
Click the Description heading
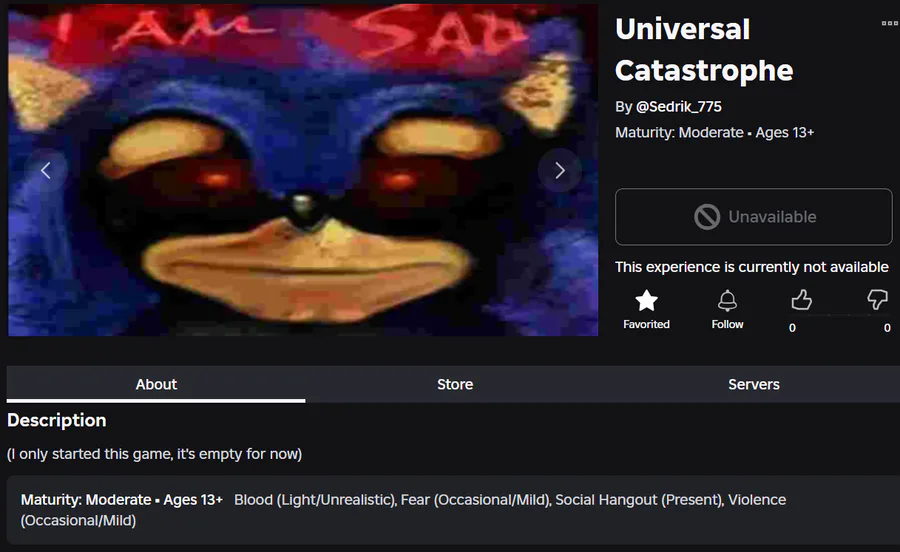(x=57, y=420)
